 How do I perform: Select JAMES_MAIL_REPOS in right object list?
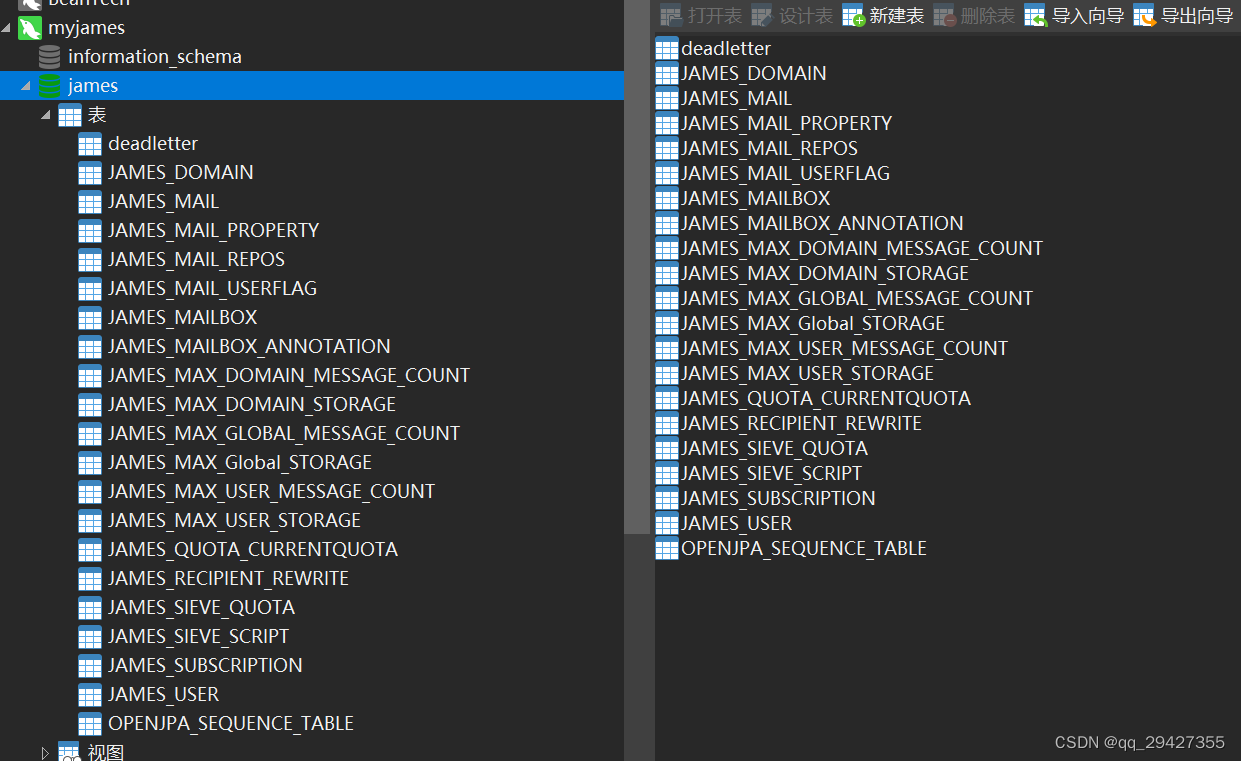pyautogui.click(x=770, y=148)
